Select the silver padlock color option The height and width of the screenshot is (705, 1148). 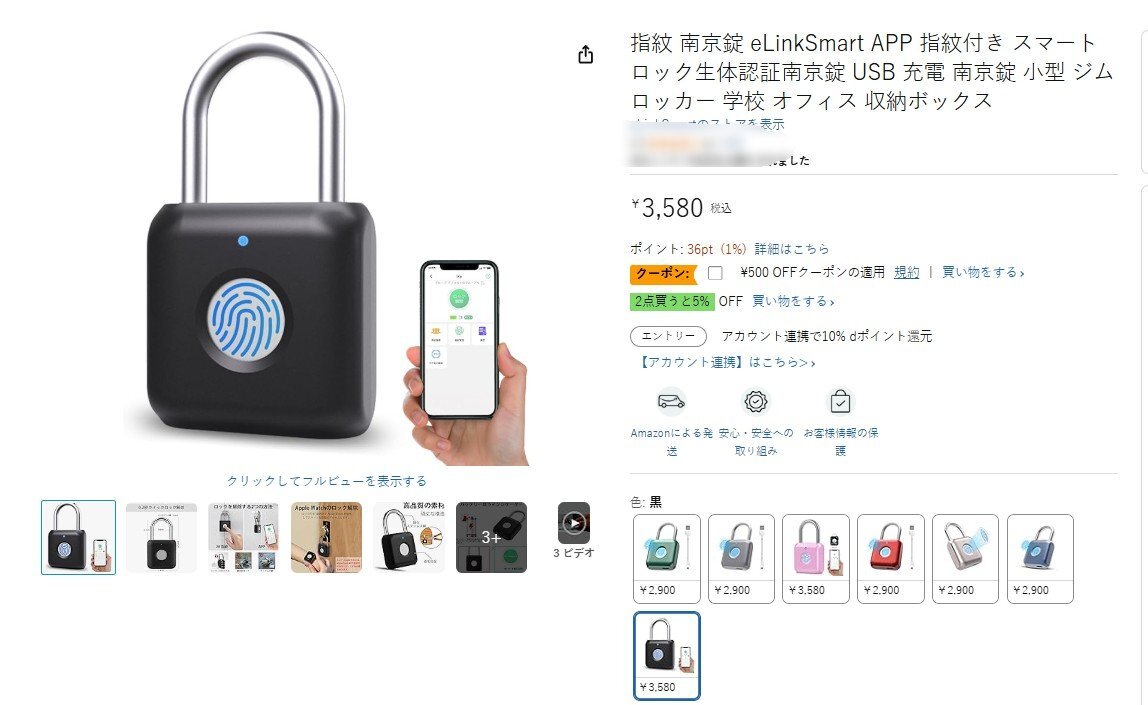pyautogui.click(x=965, y=559)
